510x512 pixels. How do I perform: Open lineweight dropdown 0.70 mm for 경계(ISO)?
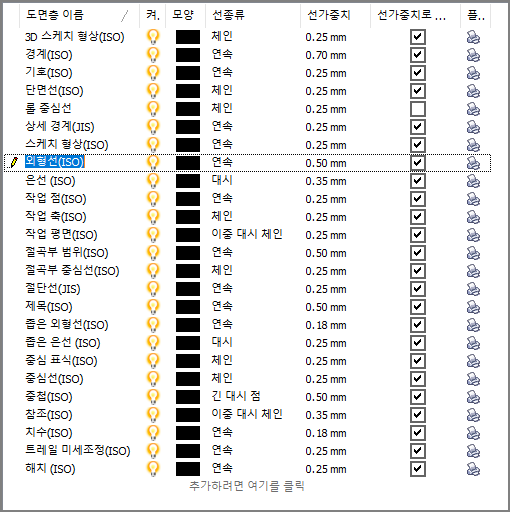(326, 55)
